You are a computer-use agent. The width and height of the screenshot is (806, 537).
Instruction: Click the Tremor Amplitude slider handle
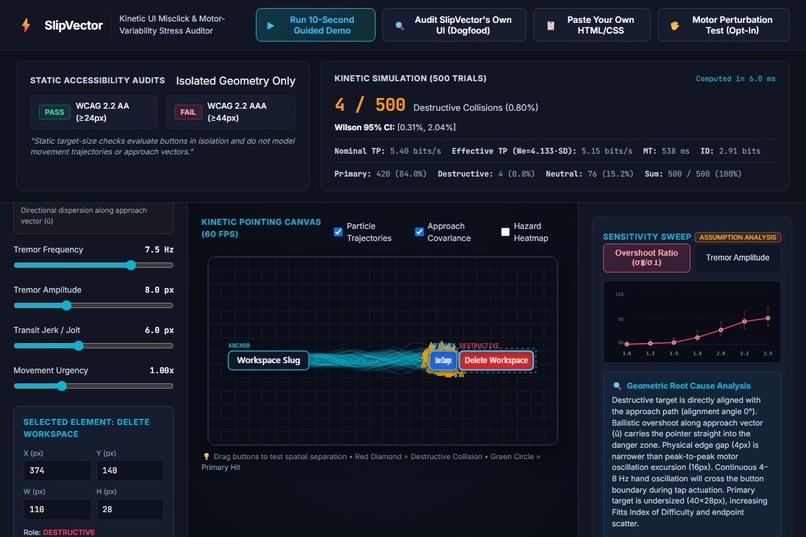pos(66,305)
